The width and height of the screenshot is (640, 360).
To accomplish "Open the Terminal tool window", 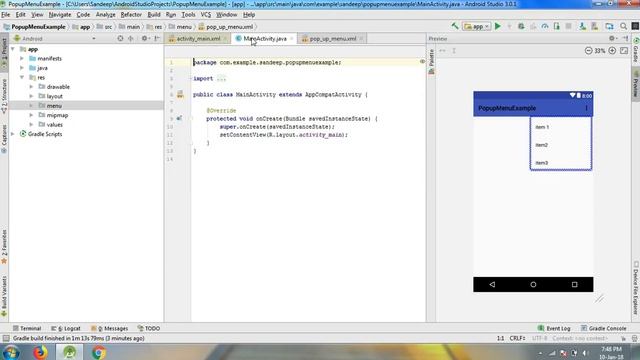I will (27, 328).
